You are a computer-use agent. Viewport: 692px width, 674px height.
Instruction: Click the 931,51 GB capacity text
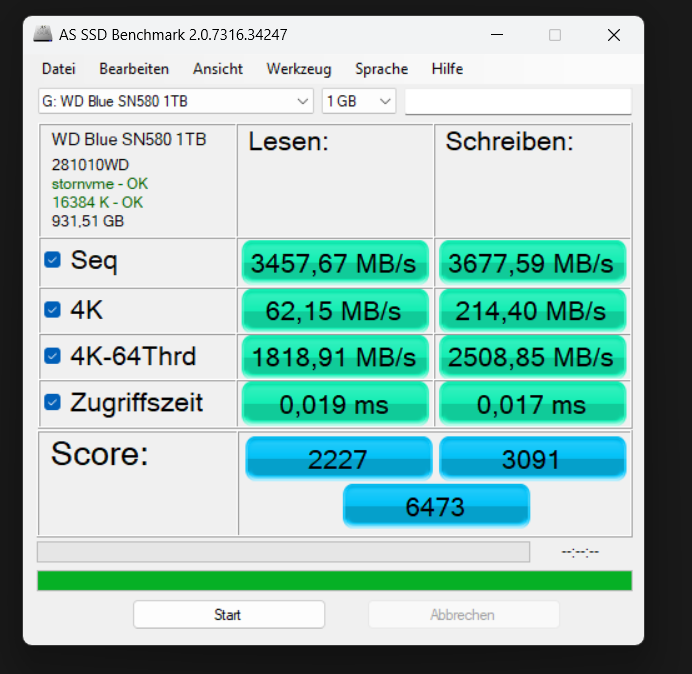coord(88,221)
